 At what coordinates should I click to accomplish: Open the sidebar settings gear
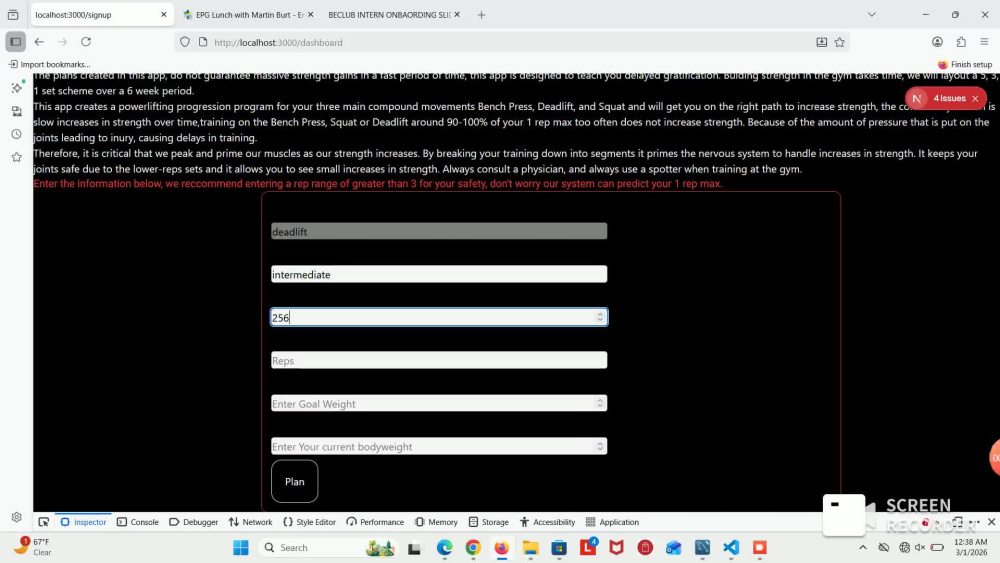point(17,517)
